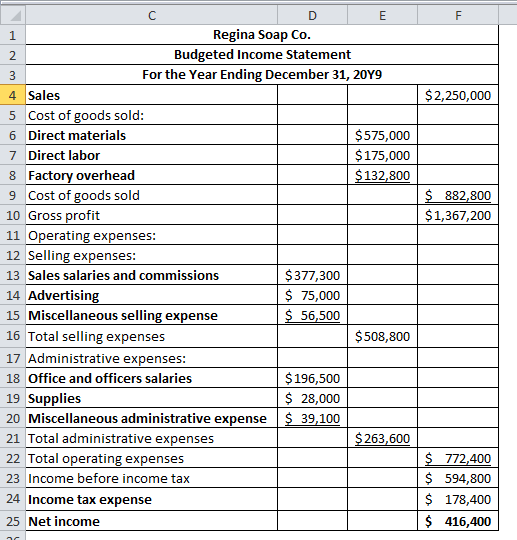The height and width of the screenshot is (540, 517).
Task: Click the 'Operating expenses:' cell
Action: click(152, 235)
